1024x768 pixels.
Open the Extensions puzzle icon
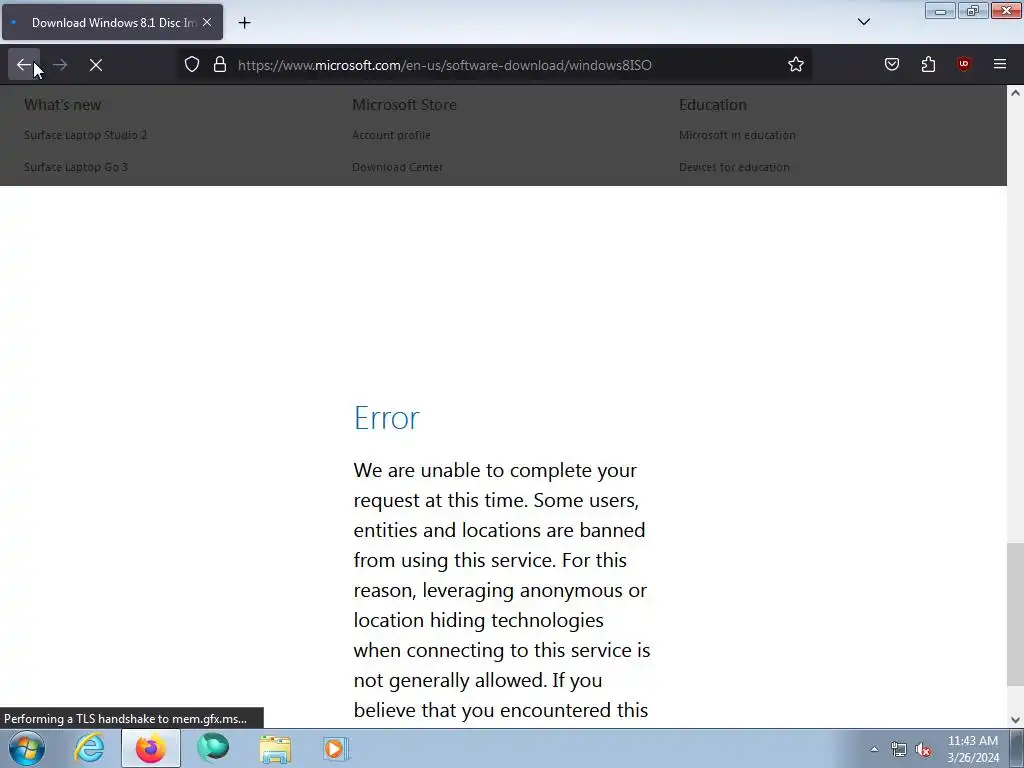(x=928, y=65)
